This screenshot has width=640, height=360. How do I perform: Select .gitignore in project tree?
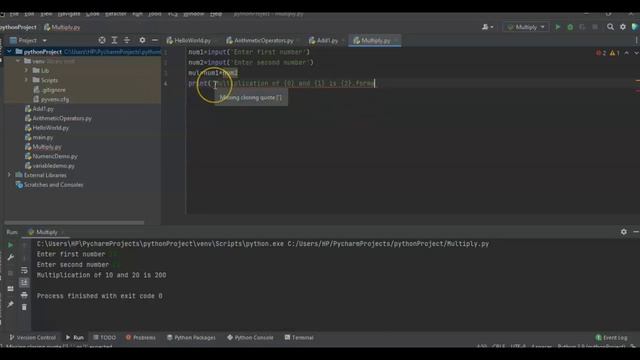click(x=53, y=90)
